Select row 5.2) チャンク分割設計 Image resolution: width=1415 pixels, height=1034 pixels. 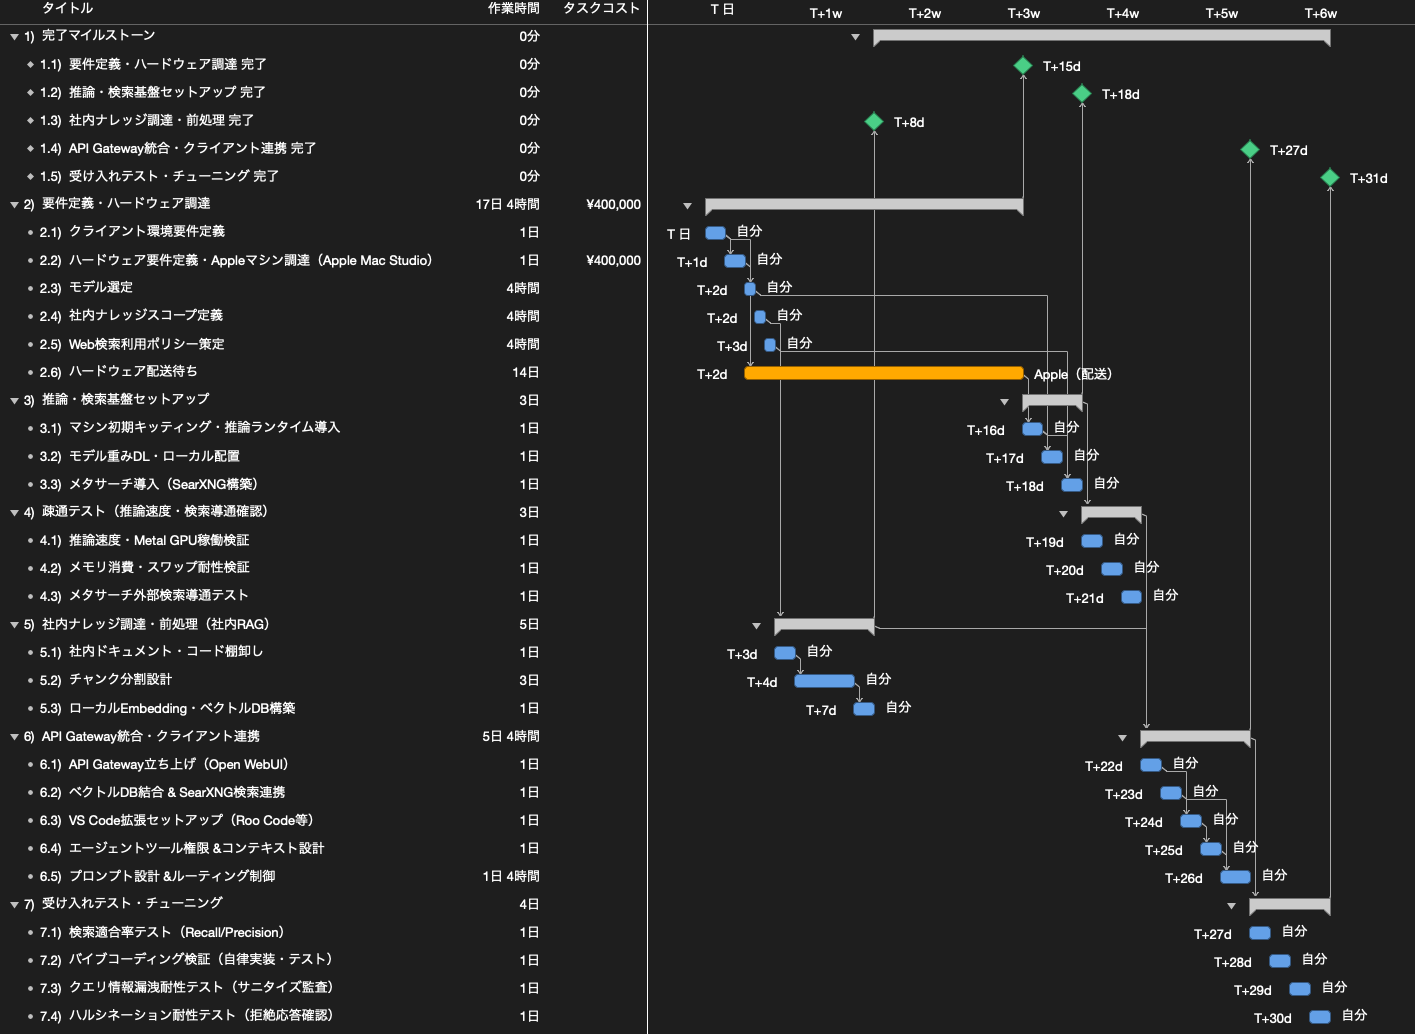[323, 680]
